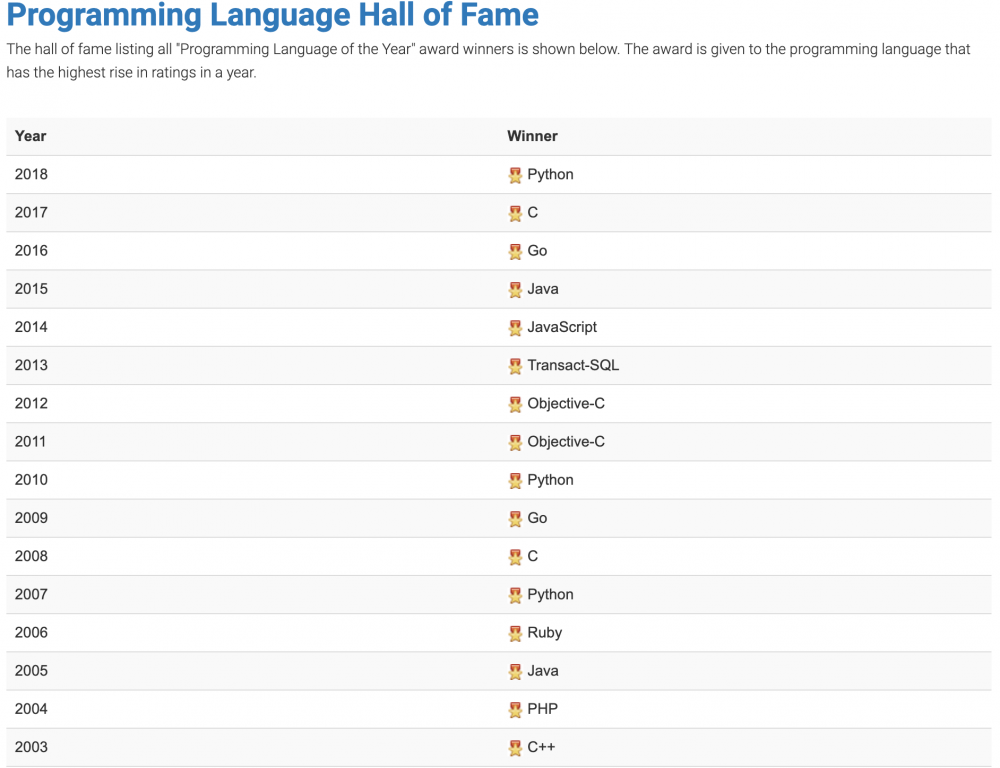This screenshot has height=768, width=1000.
Task: Select the 2015 year cell
Action: pos(31,289)
